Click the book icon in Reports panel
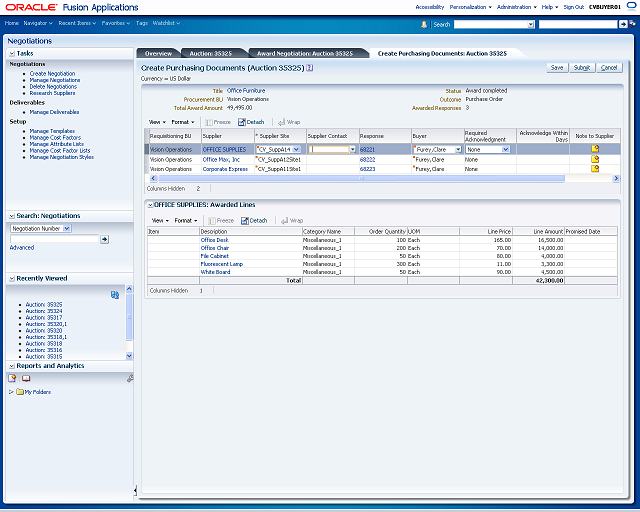Screen dimensions: 640x512 (x=26, y=378)
